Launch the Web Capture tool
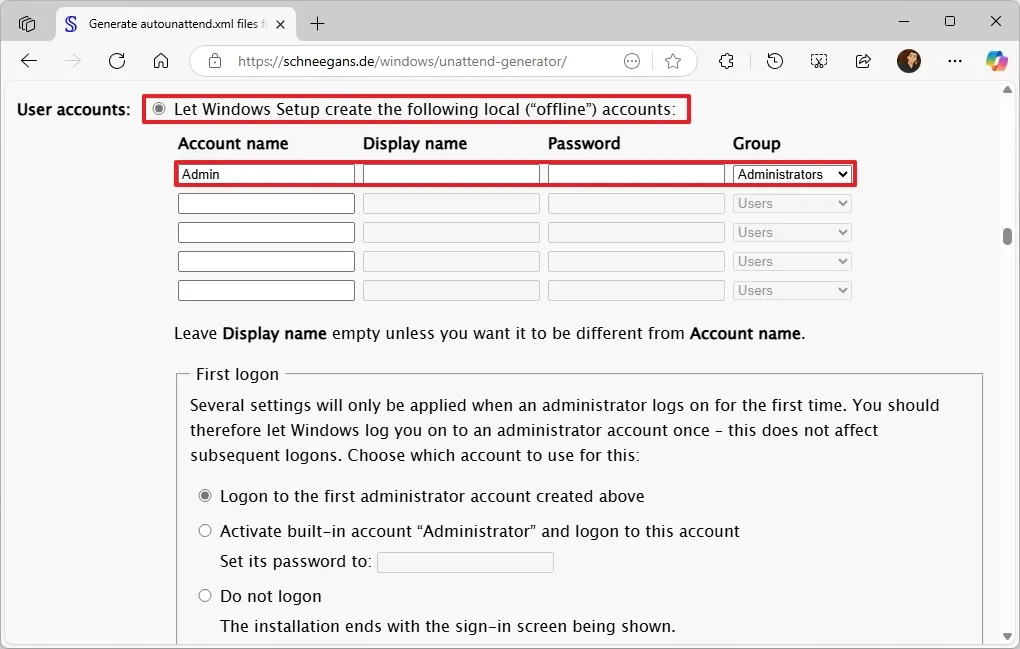This screenshot has height=649, width=1020. coord(819,61)
